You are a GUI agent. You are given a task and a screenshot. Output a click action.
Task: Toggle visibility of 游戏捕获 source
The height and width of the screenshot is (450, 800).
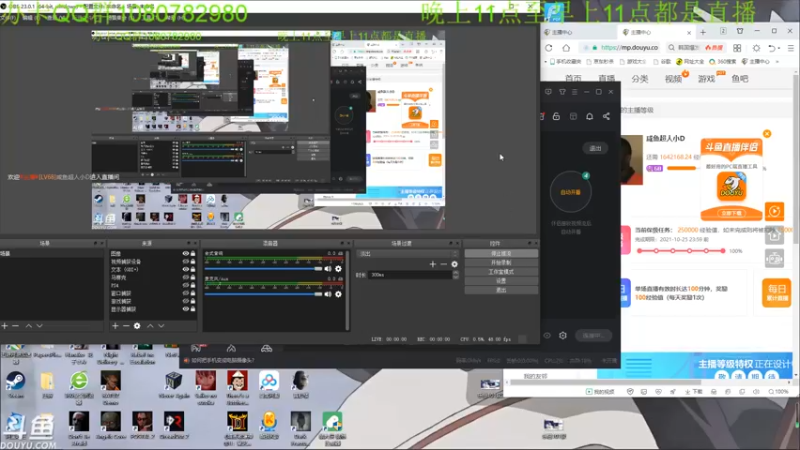[186, 301]
